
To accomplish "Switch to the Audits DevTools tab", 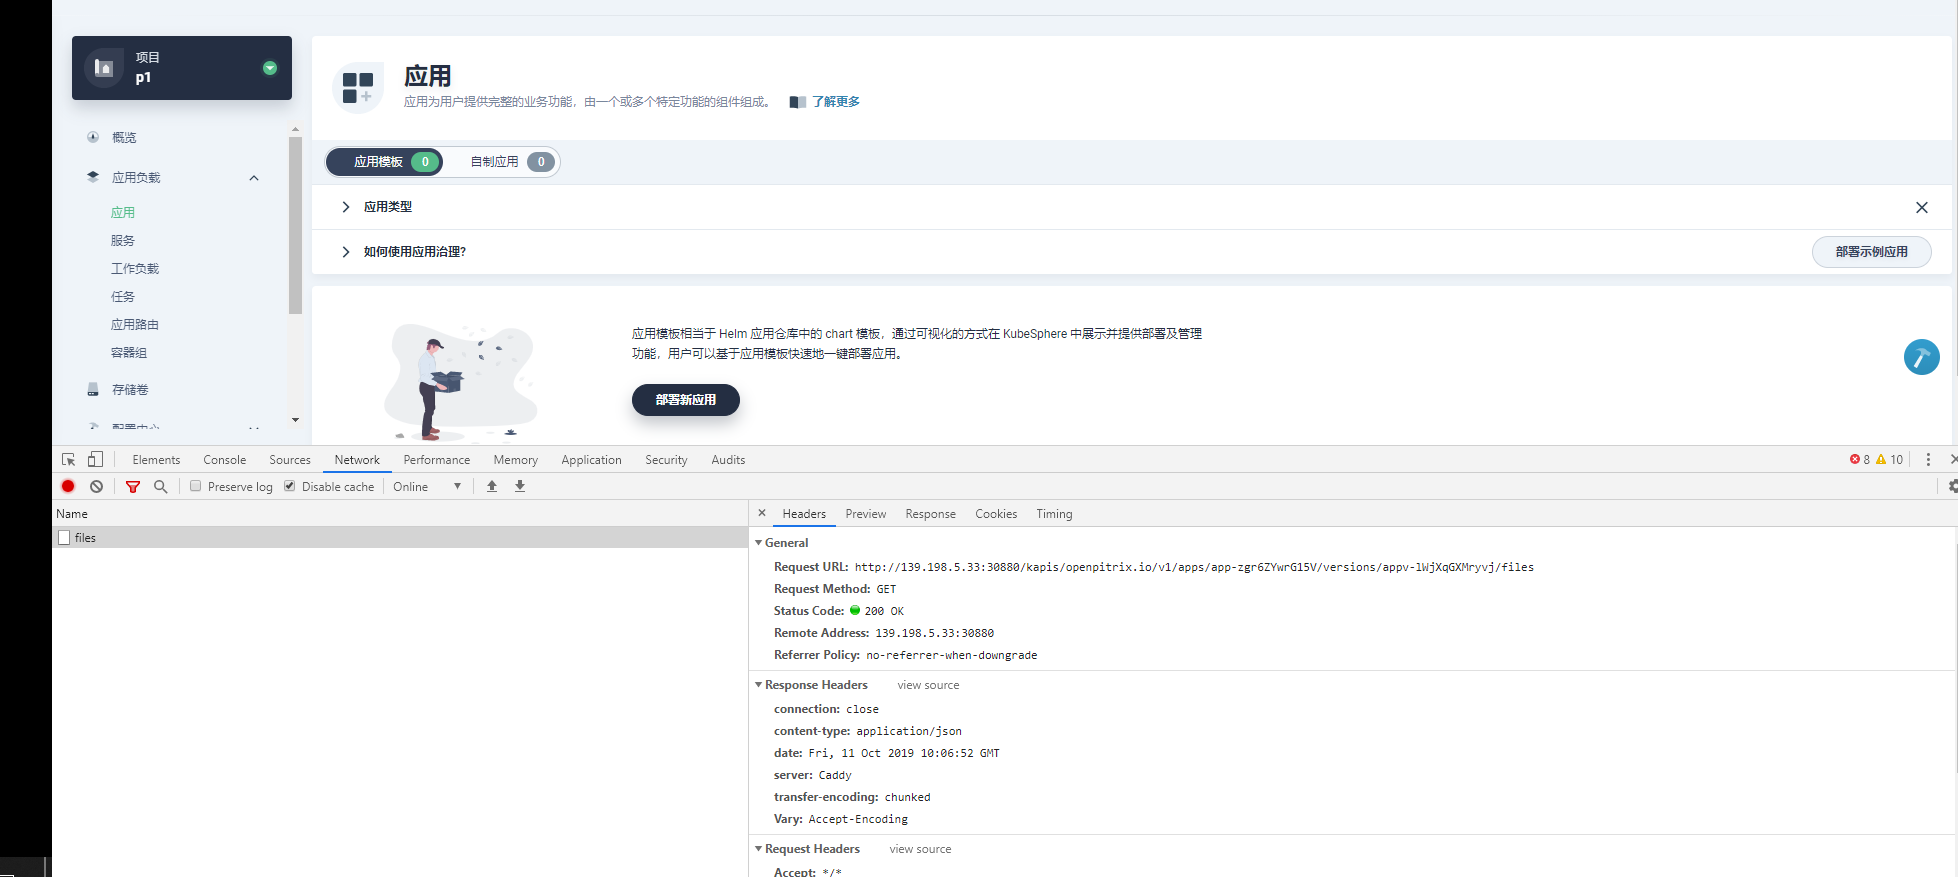I will (x=728, y=460).
